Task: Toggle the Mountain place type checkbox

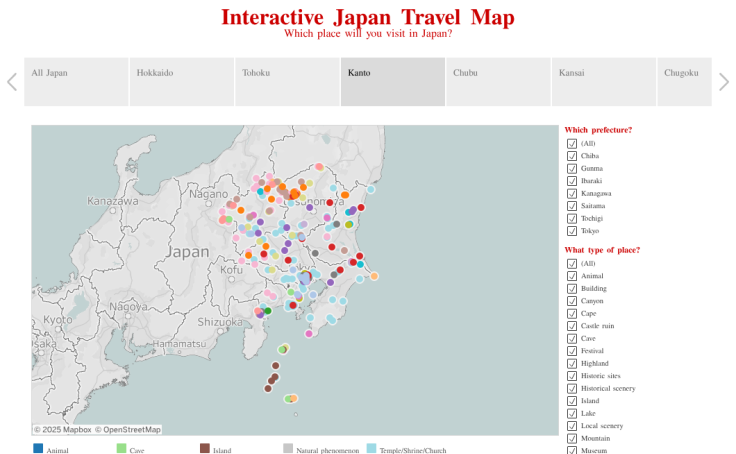Action: tap(572, 438)
